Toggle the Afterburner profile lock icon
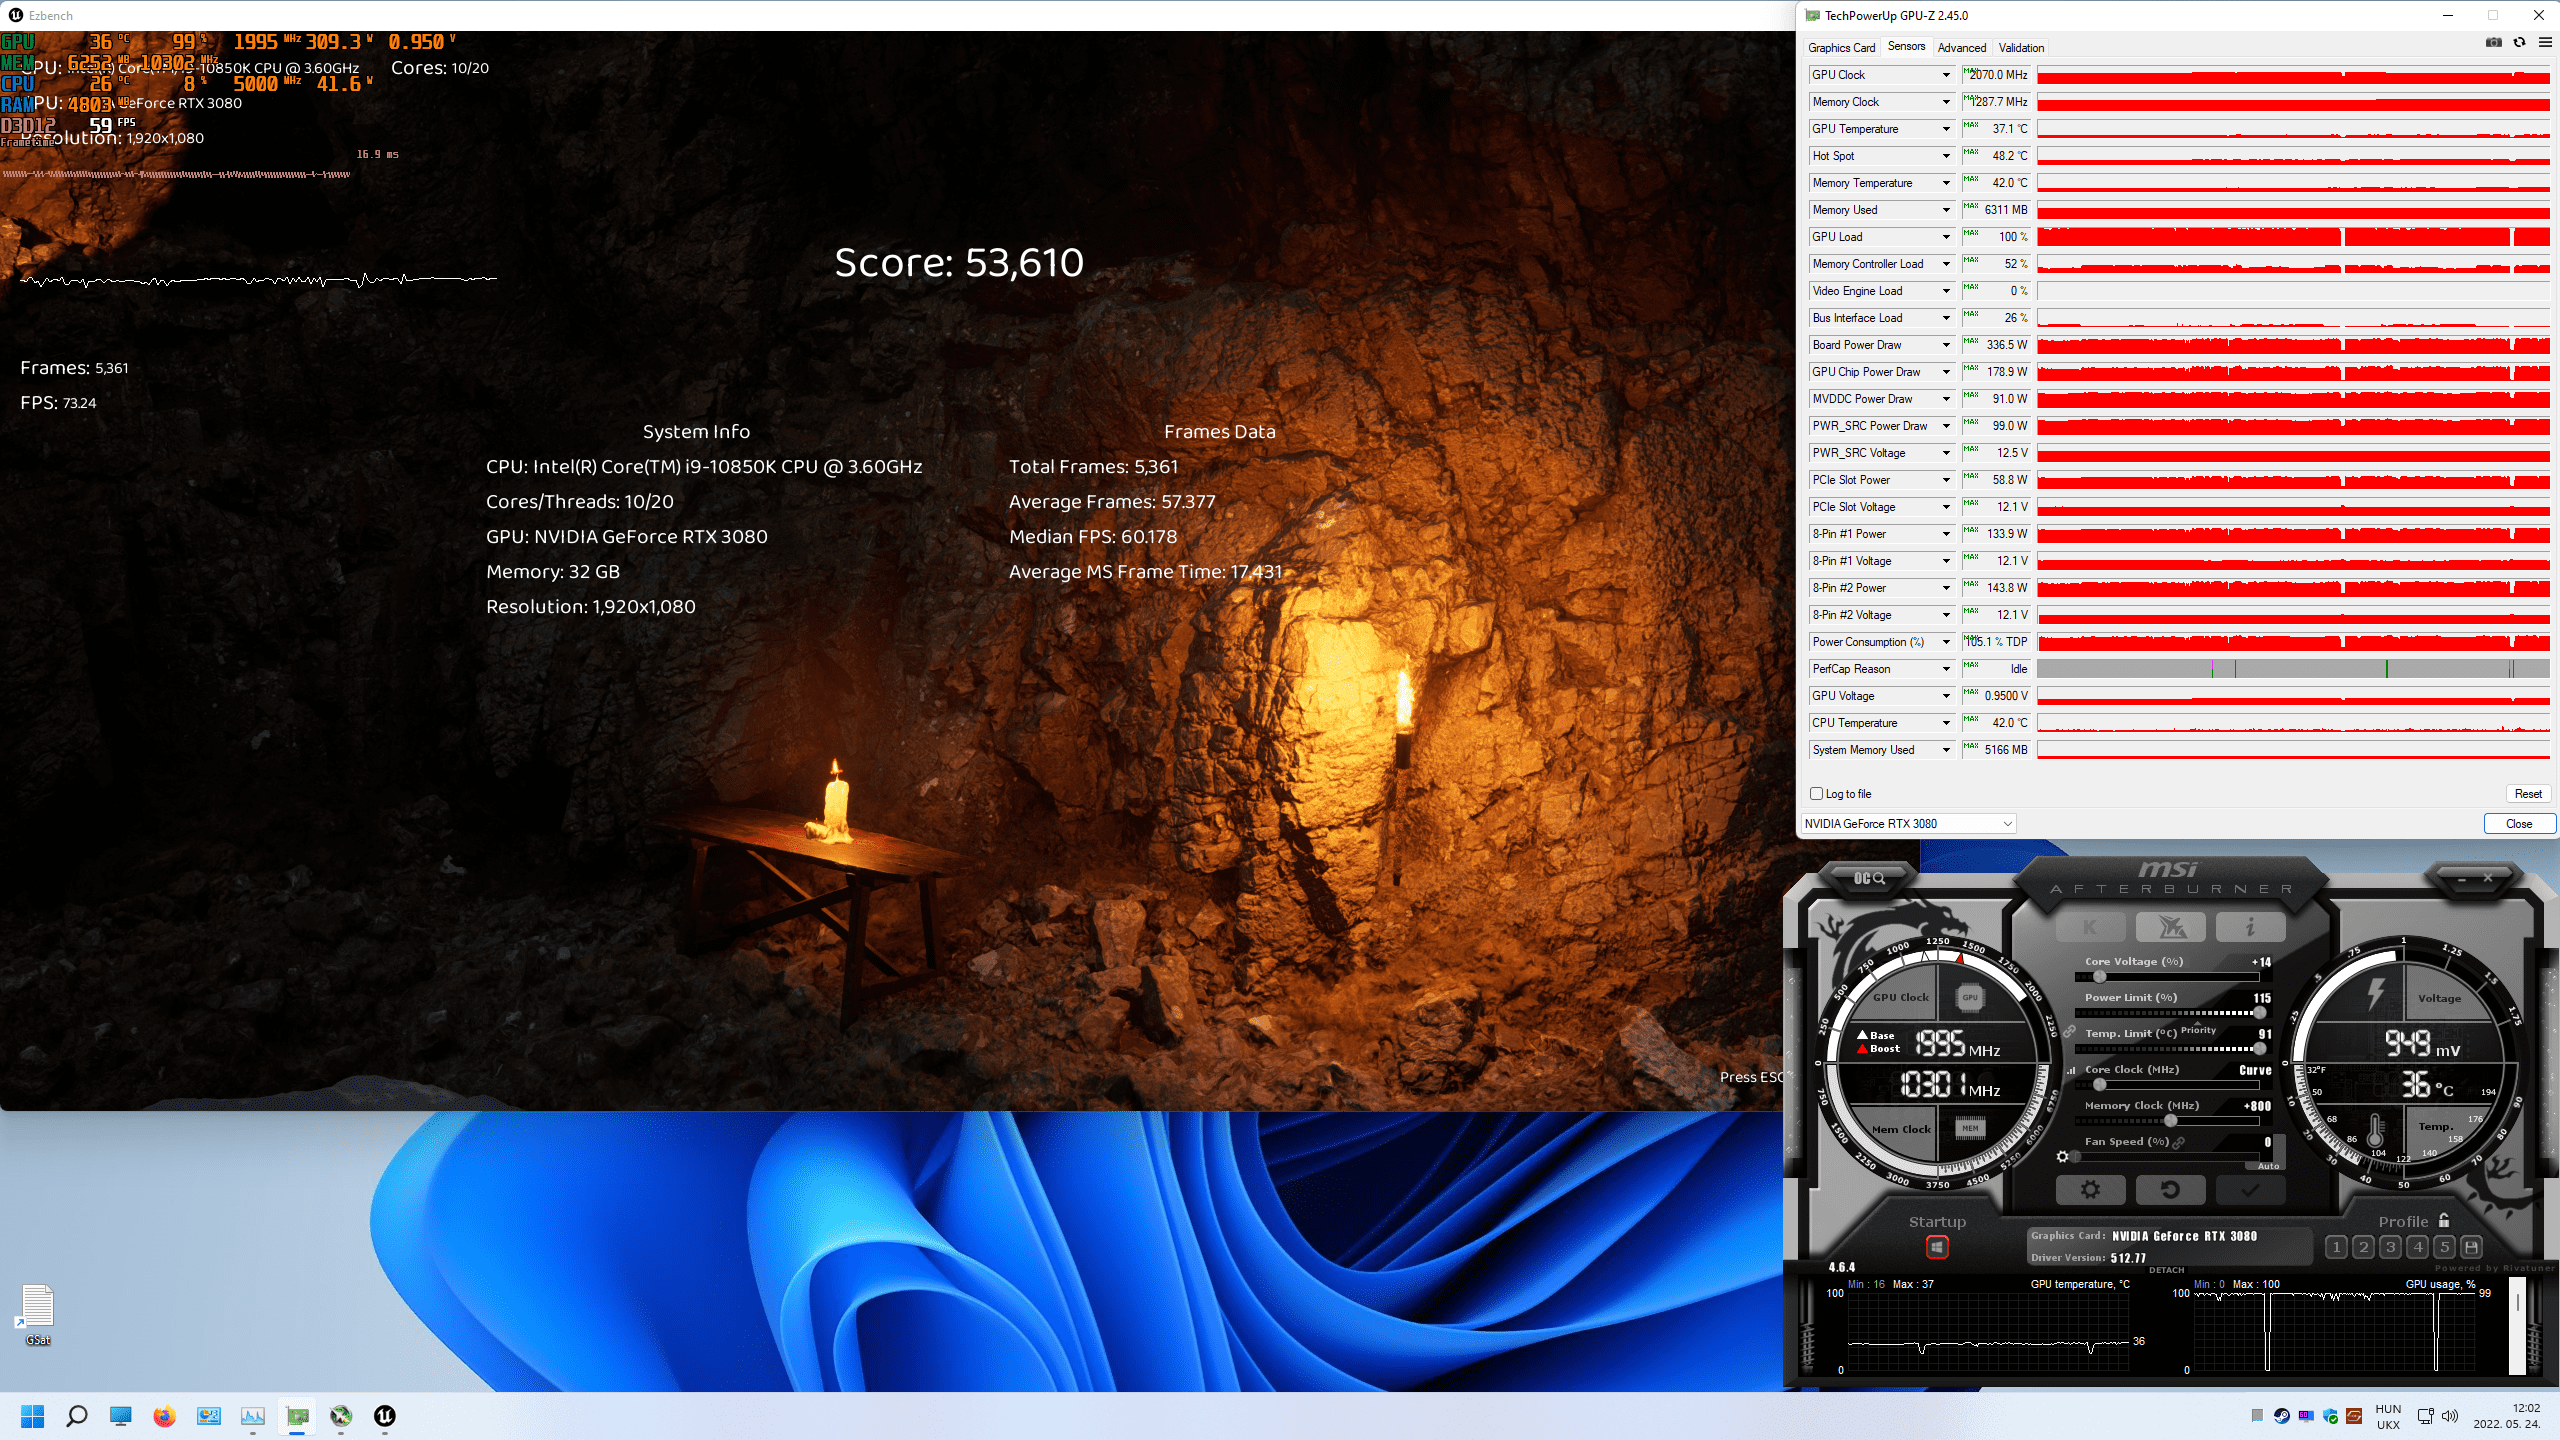2560x1440 pixels. coord(2444,1221)
